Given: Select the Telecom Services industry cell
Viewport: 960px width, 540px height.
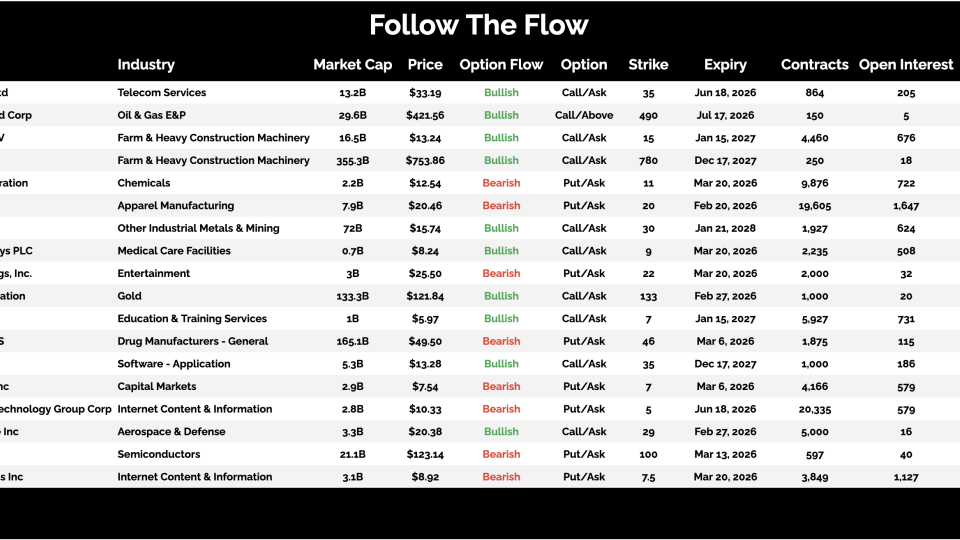Looking at the screenshot, I should (x=162, y=93).
